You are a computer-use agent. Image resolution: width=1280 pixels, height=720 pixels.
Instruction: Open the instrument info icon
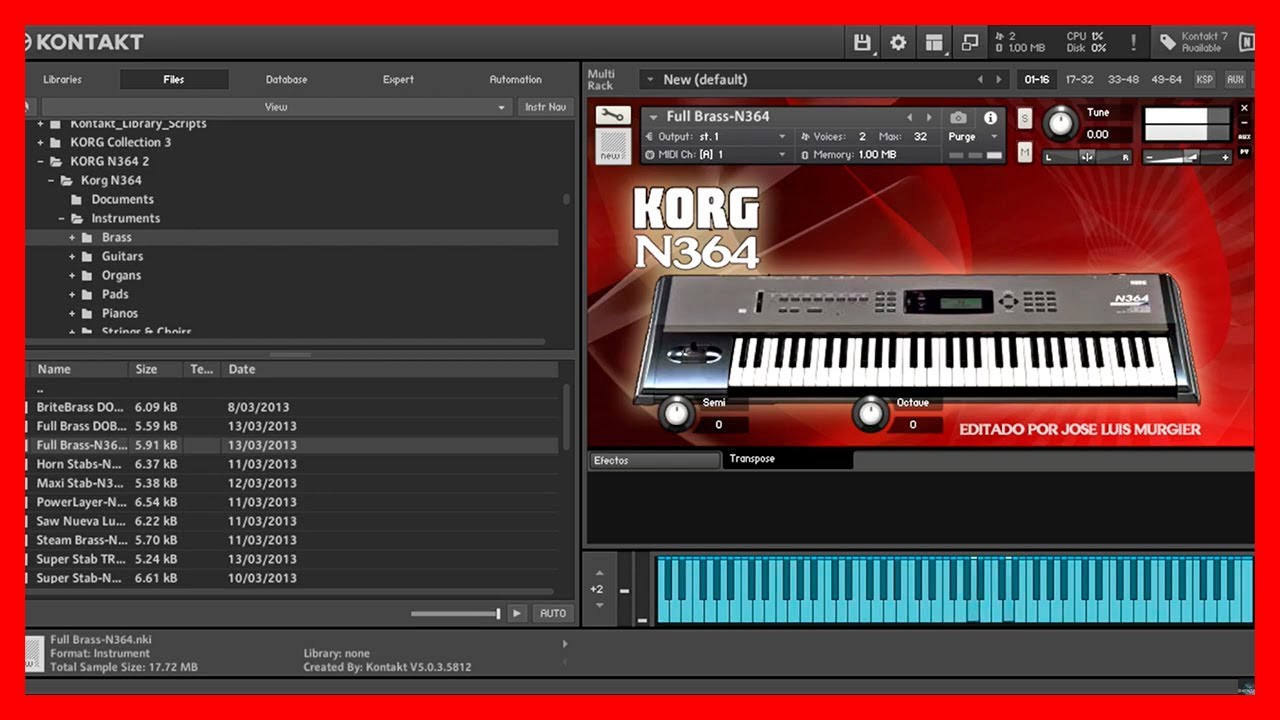[x=991, y=117]
